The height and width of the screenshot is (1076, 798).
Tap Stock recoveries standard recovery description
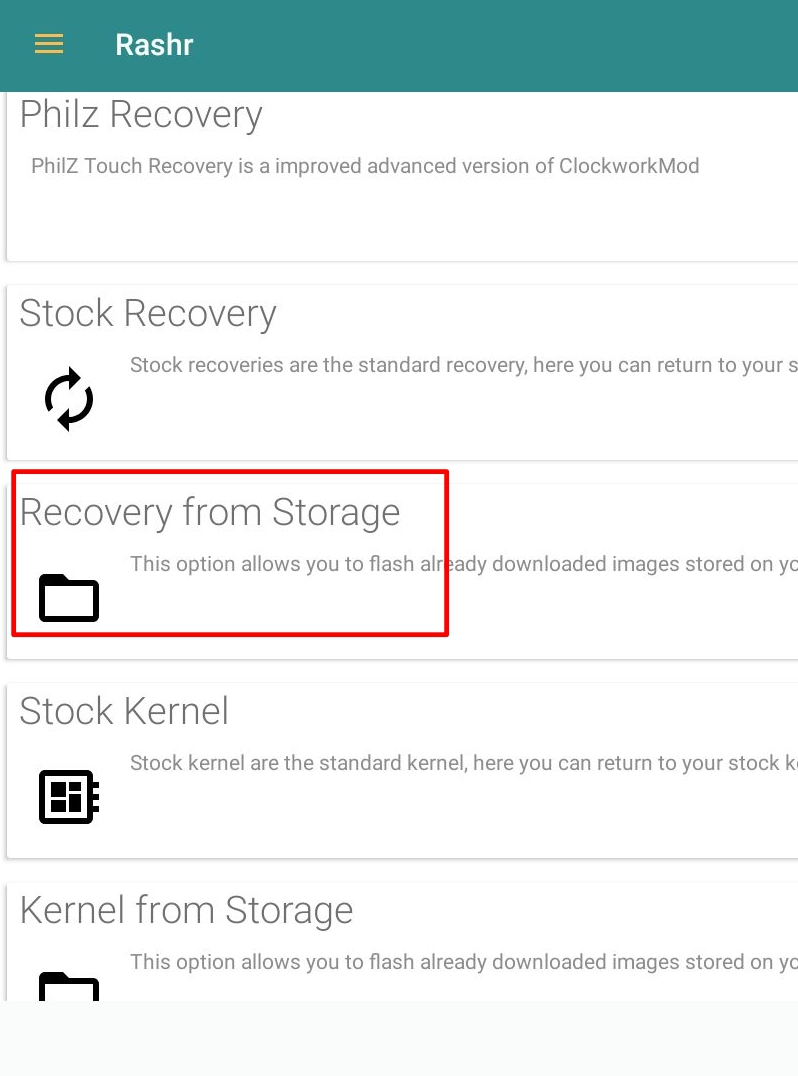[x=464, y=365]
